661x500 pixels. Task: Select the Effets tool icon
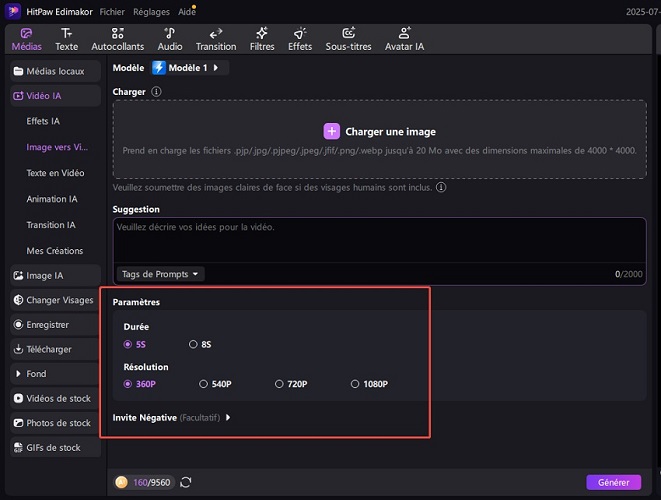(x=300, y=39)
